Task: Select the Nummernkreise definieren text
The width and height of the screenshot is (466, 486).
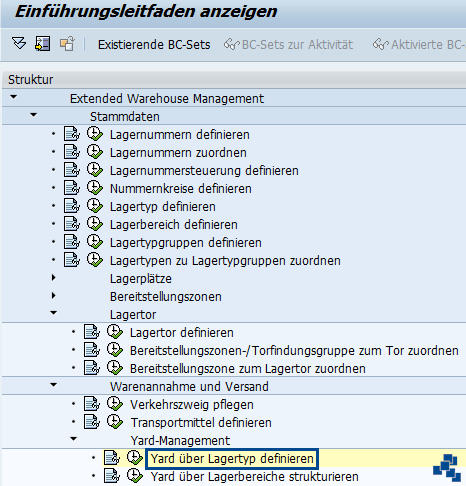Action: tap(181, 189)
